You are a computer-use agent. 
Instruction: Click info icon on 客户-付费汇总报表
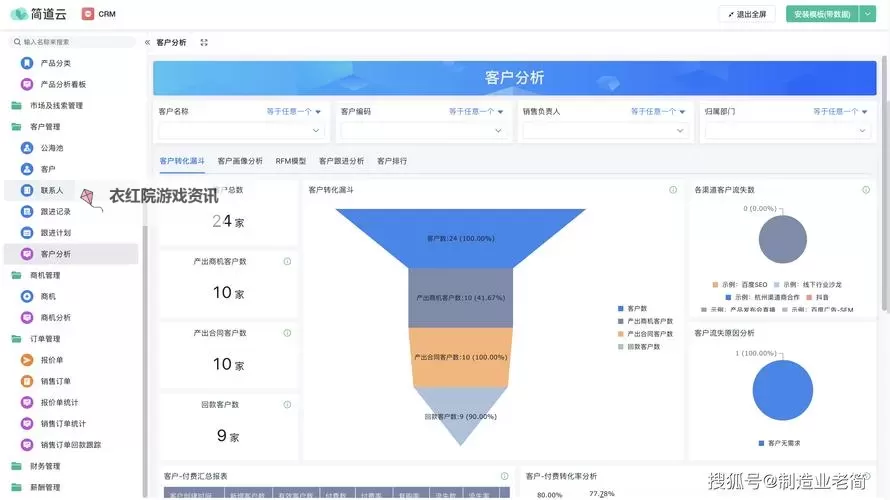pos(504,476)
